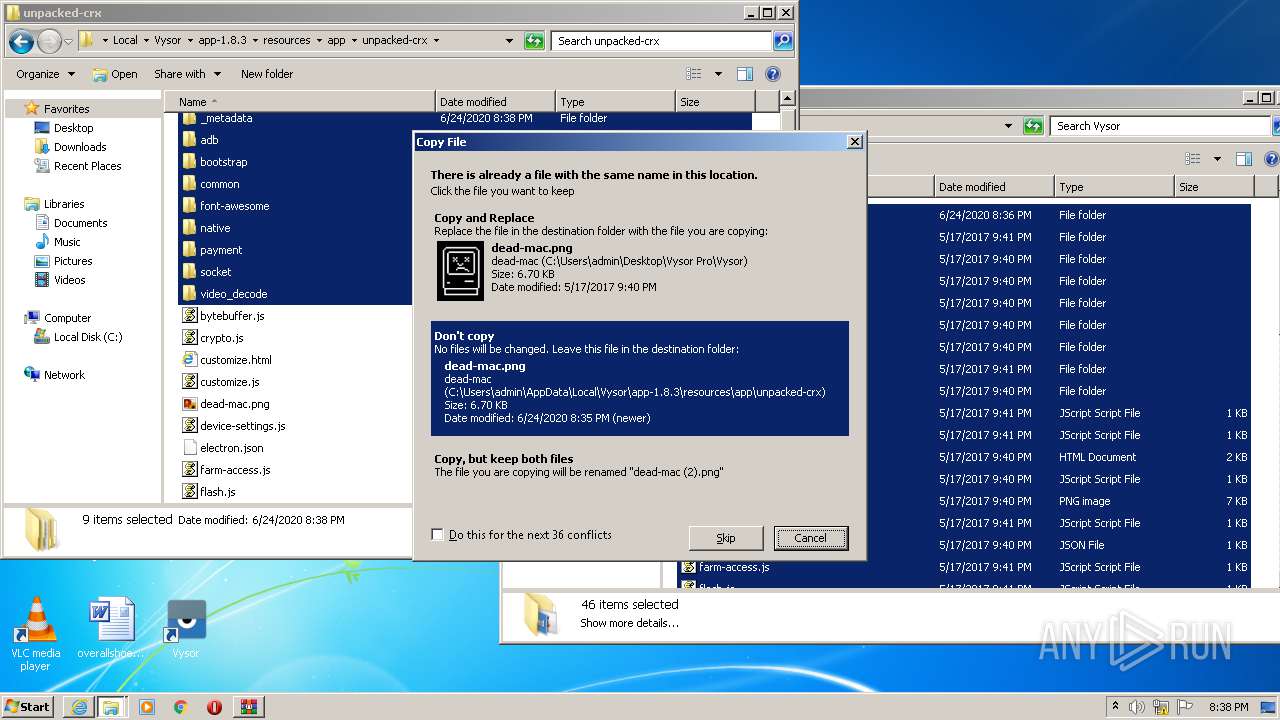Image resolution: width=1280 pixels, height=720 pixels.
Task: Click the Open toolbar button
Action: tap(115, 74)
